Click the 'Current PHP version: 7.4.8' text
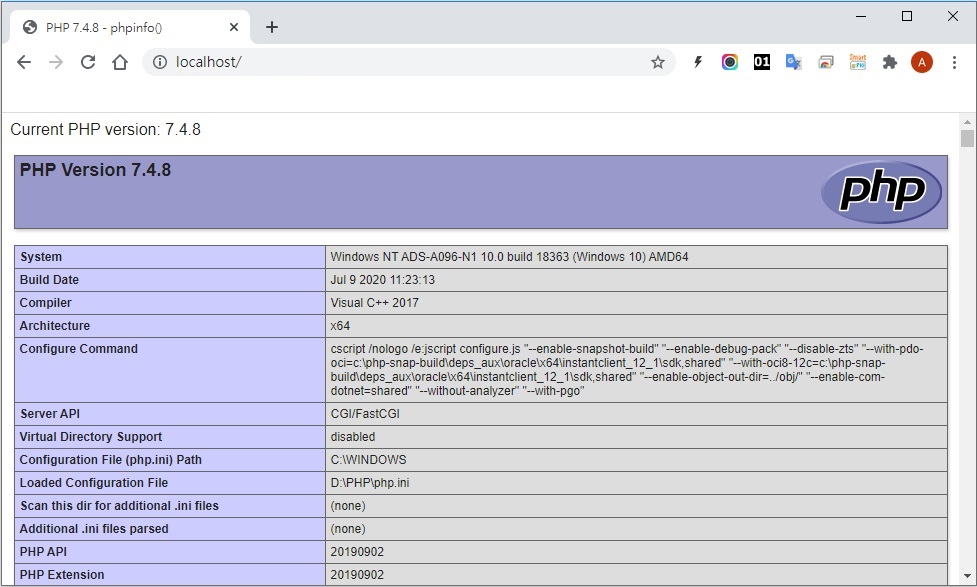The image size is (977, 587). 105,130
